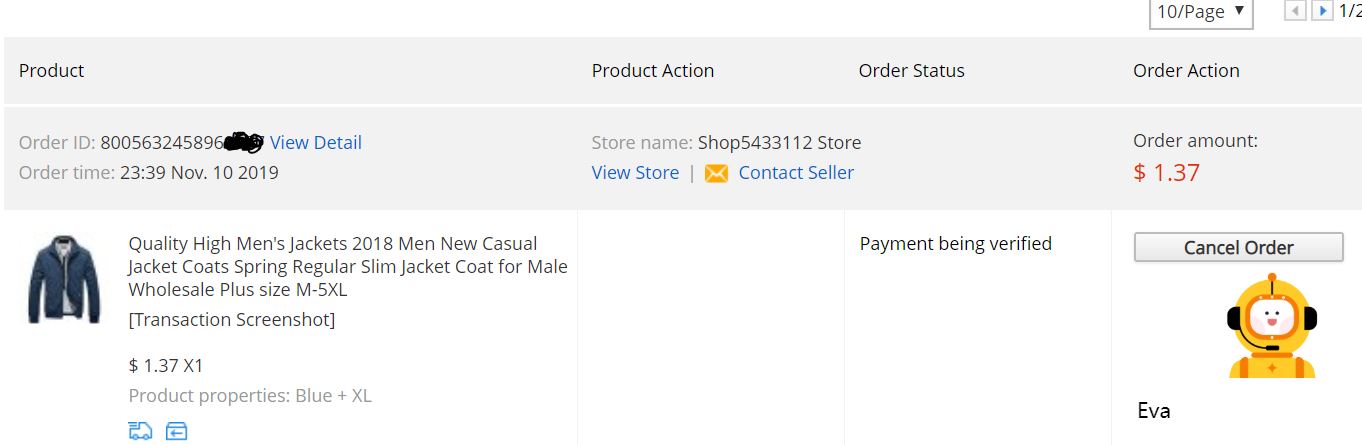Image resolution: width=1362 pixels, height=445 pixels.
Task: Open the Quality High Men's Jackets title
Action: 348,267
